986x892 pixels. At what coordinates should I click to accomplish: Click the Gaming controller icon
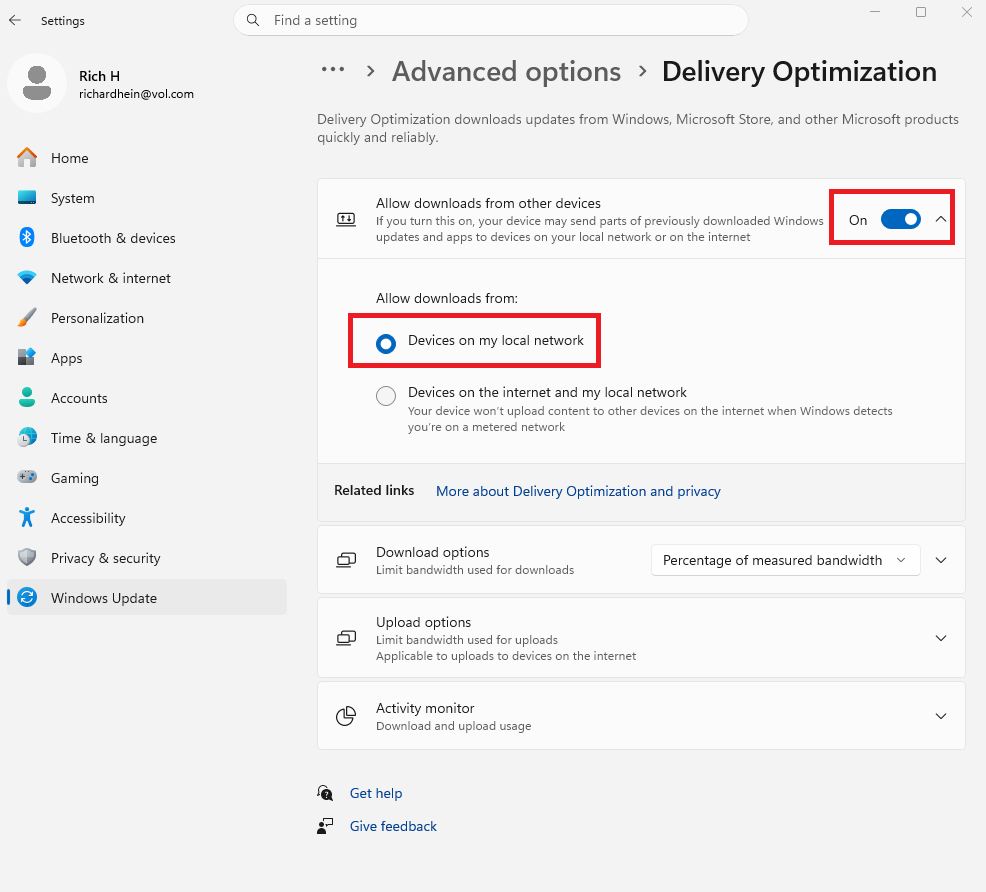[27, 476]
